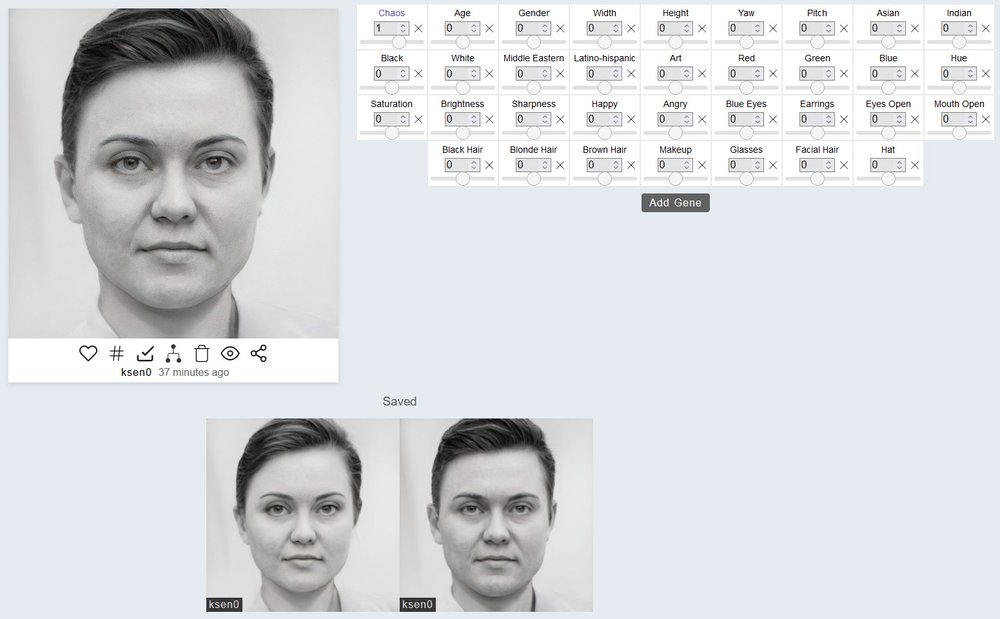Remove the Art gene with X

tap(702, 74)
